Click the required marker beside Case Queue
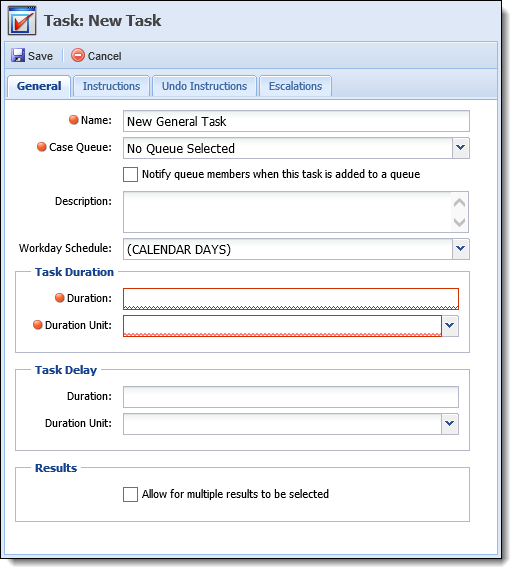517x574 pixels. coord(42,147)
